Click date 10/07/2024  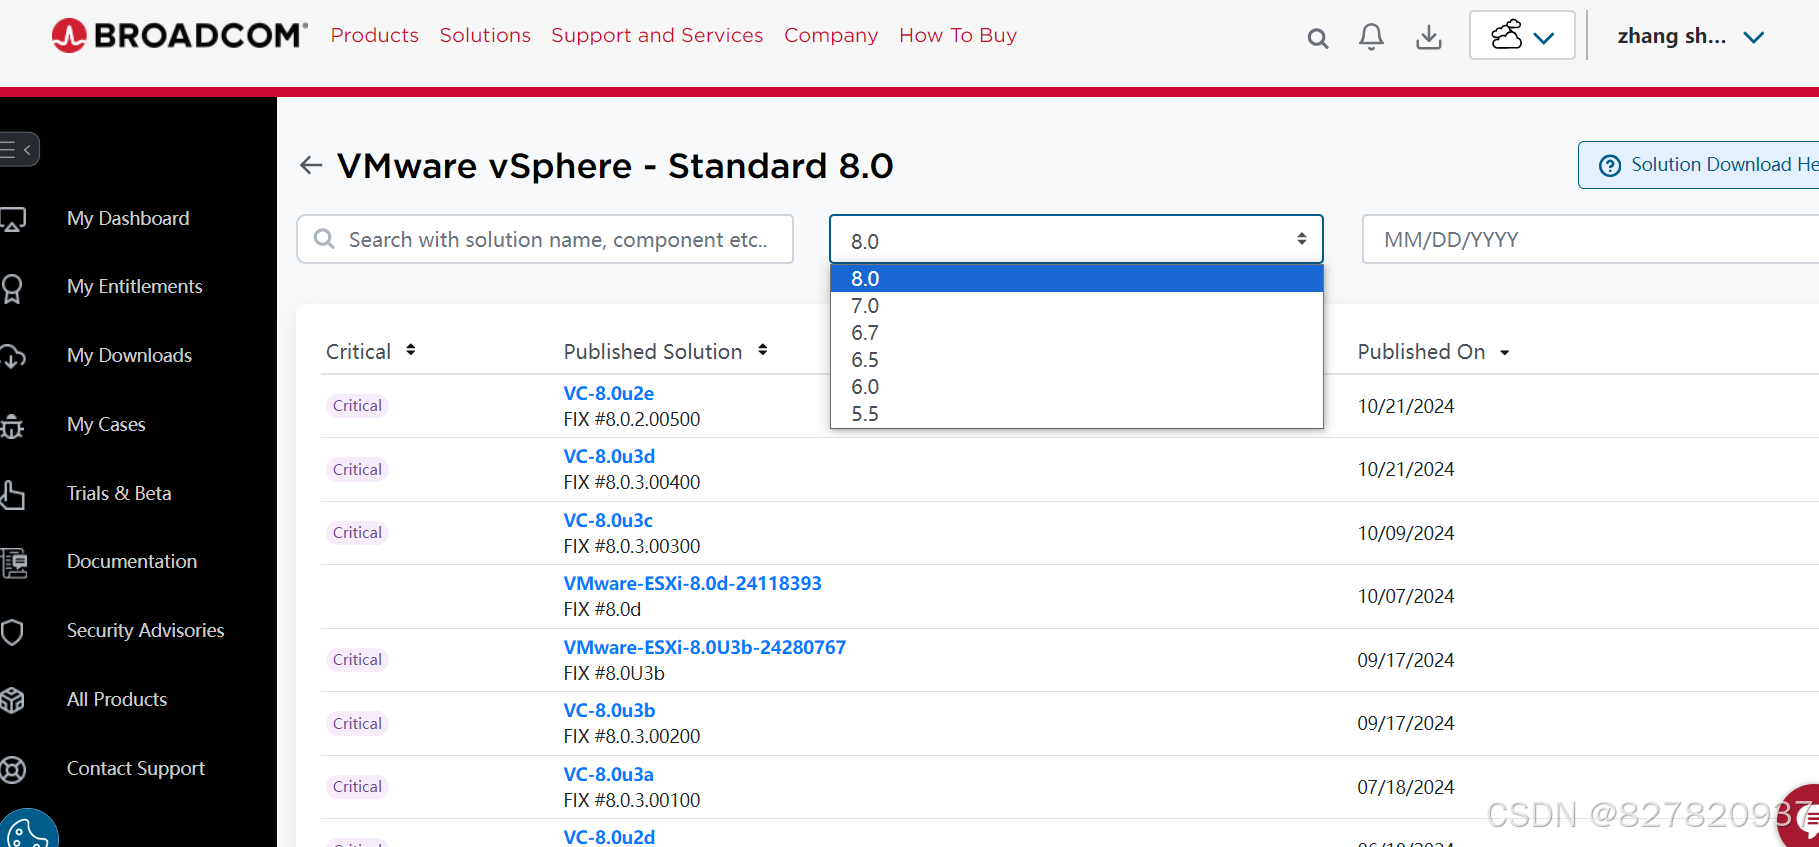click(1406, 597)
